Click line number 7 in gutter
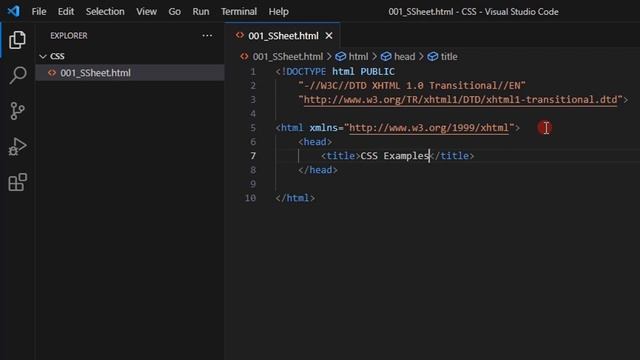The width and height of the screenshot is (640, 360). click(x=253, y=156)
